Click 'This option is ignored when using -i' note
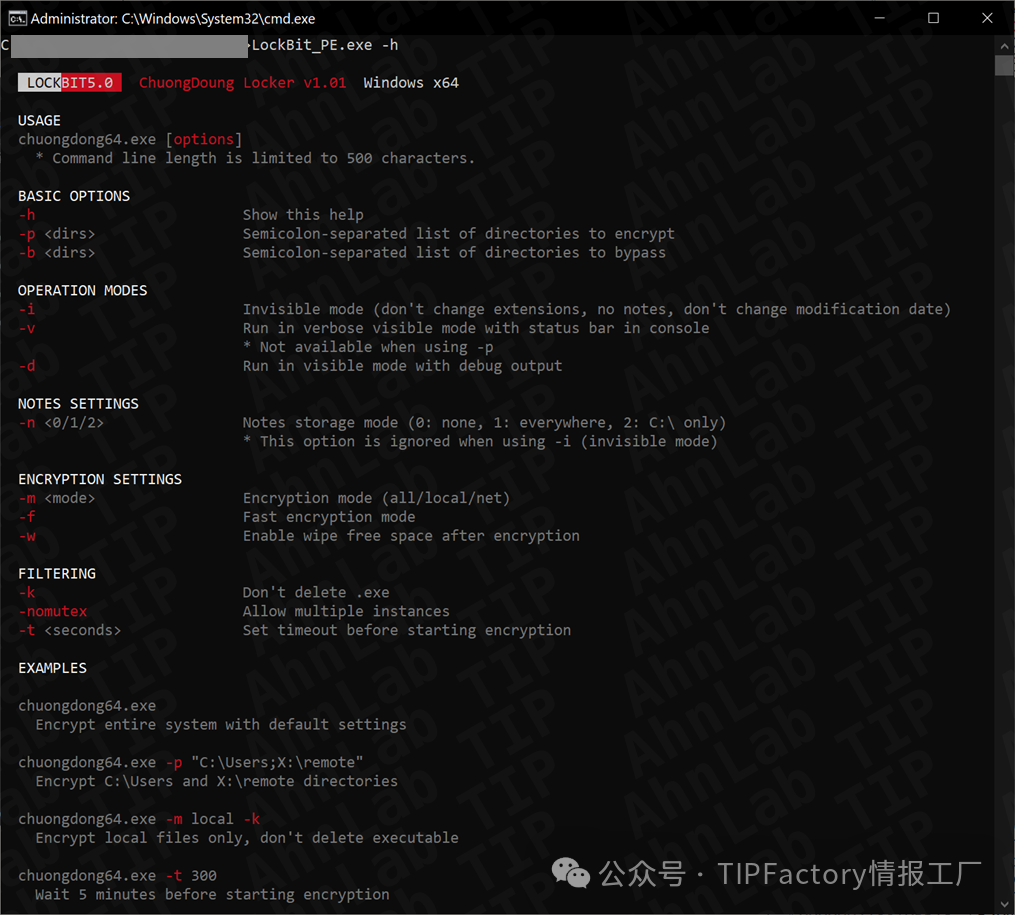 coord(480,441)
